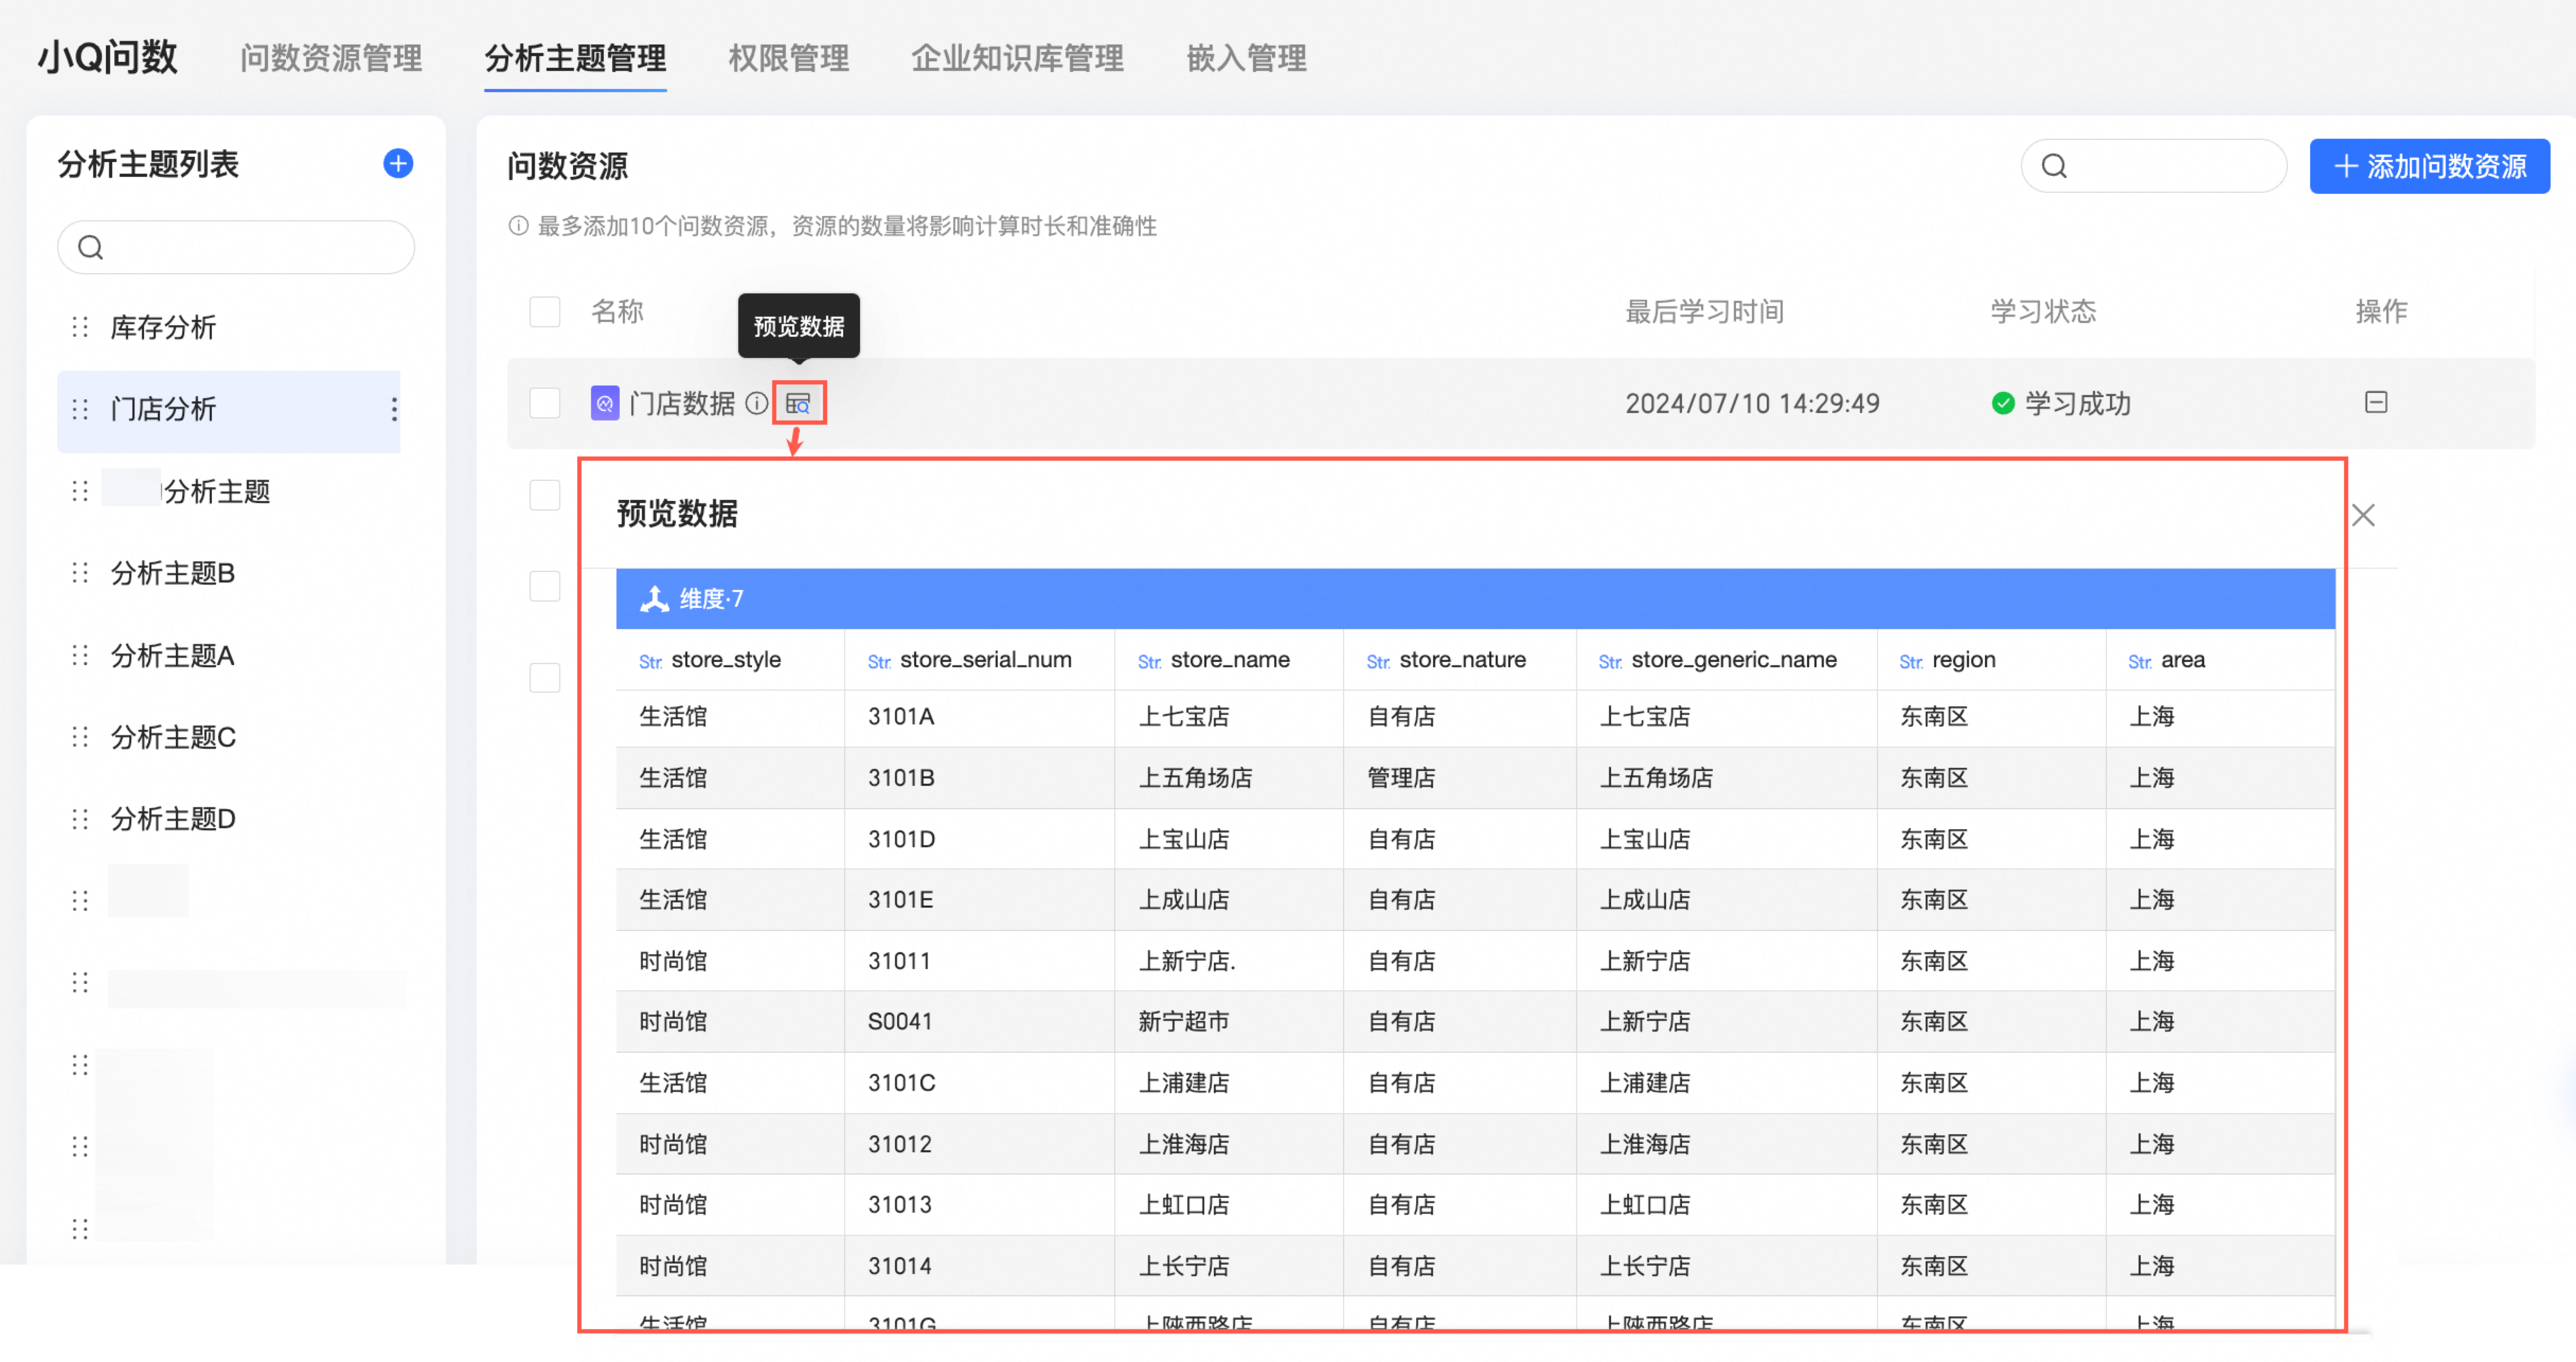Click Str type icon of store_style column
The width and height of the screenshot is (2576, 1362).
651,662
